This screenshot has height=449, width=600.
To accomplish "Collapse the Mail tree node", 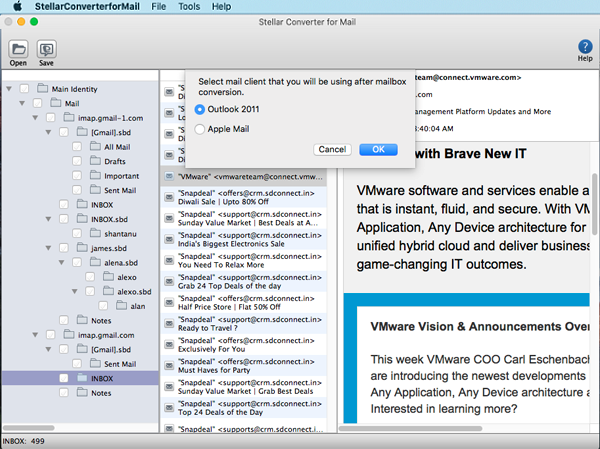I will (22, 103).
